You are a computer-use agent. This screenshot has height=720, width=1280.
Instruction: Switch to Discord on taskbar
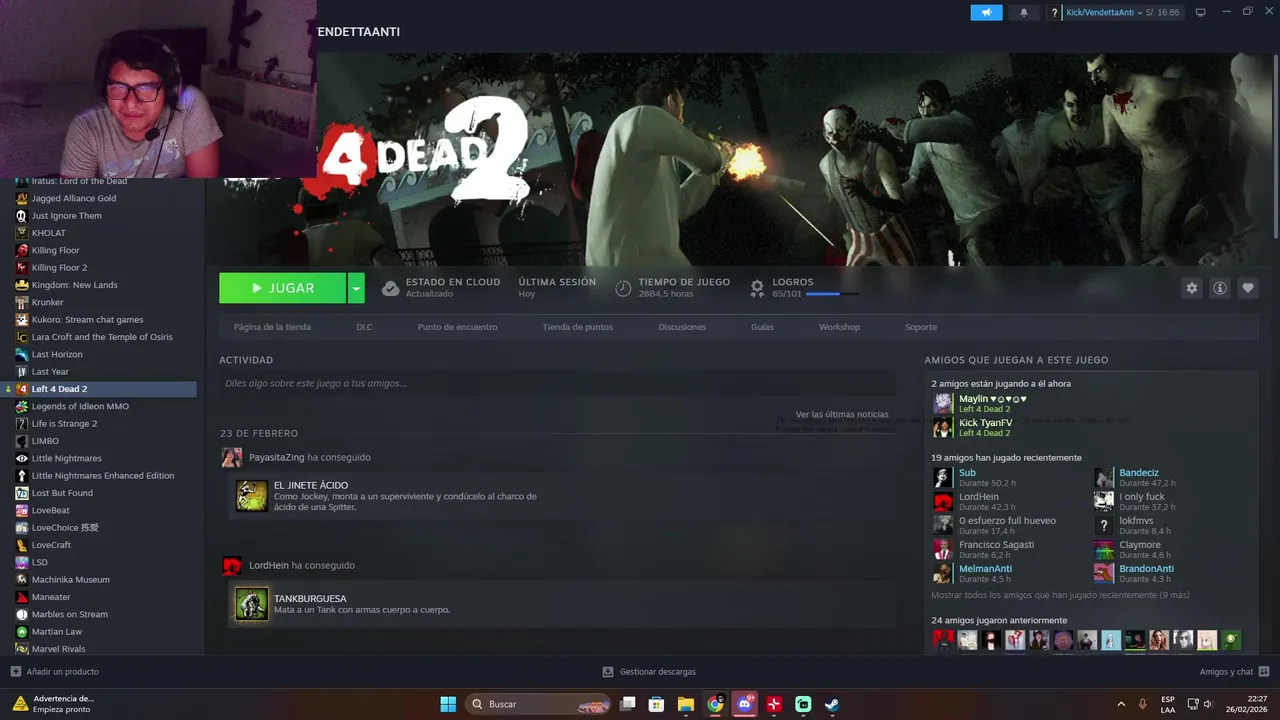pos(744,704)
